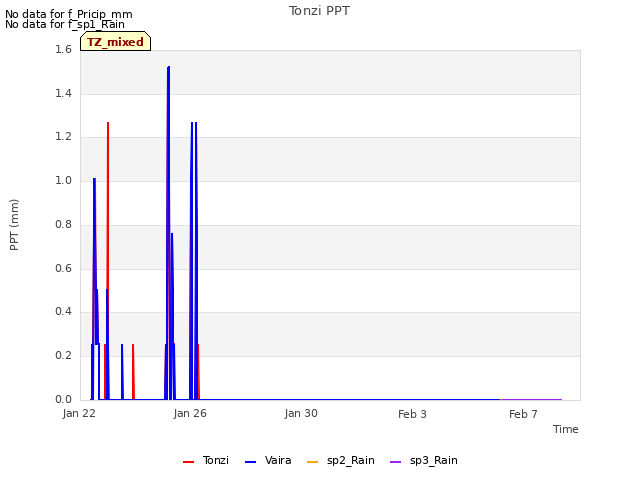Click the 'No data for f_sp1_Rain' message
The width and height of the screenshot is (640, 480).
pos(65,24)
